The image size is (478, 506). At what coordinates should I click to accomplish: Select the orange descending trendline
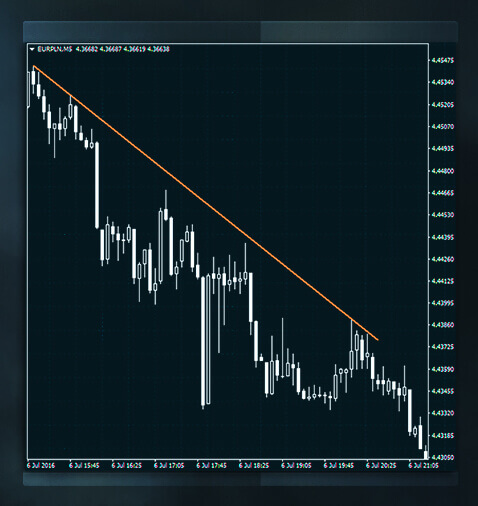coord(206,203)
